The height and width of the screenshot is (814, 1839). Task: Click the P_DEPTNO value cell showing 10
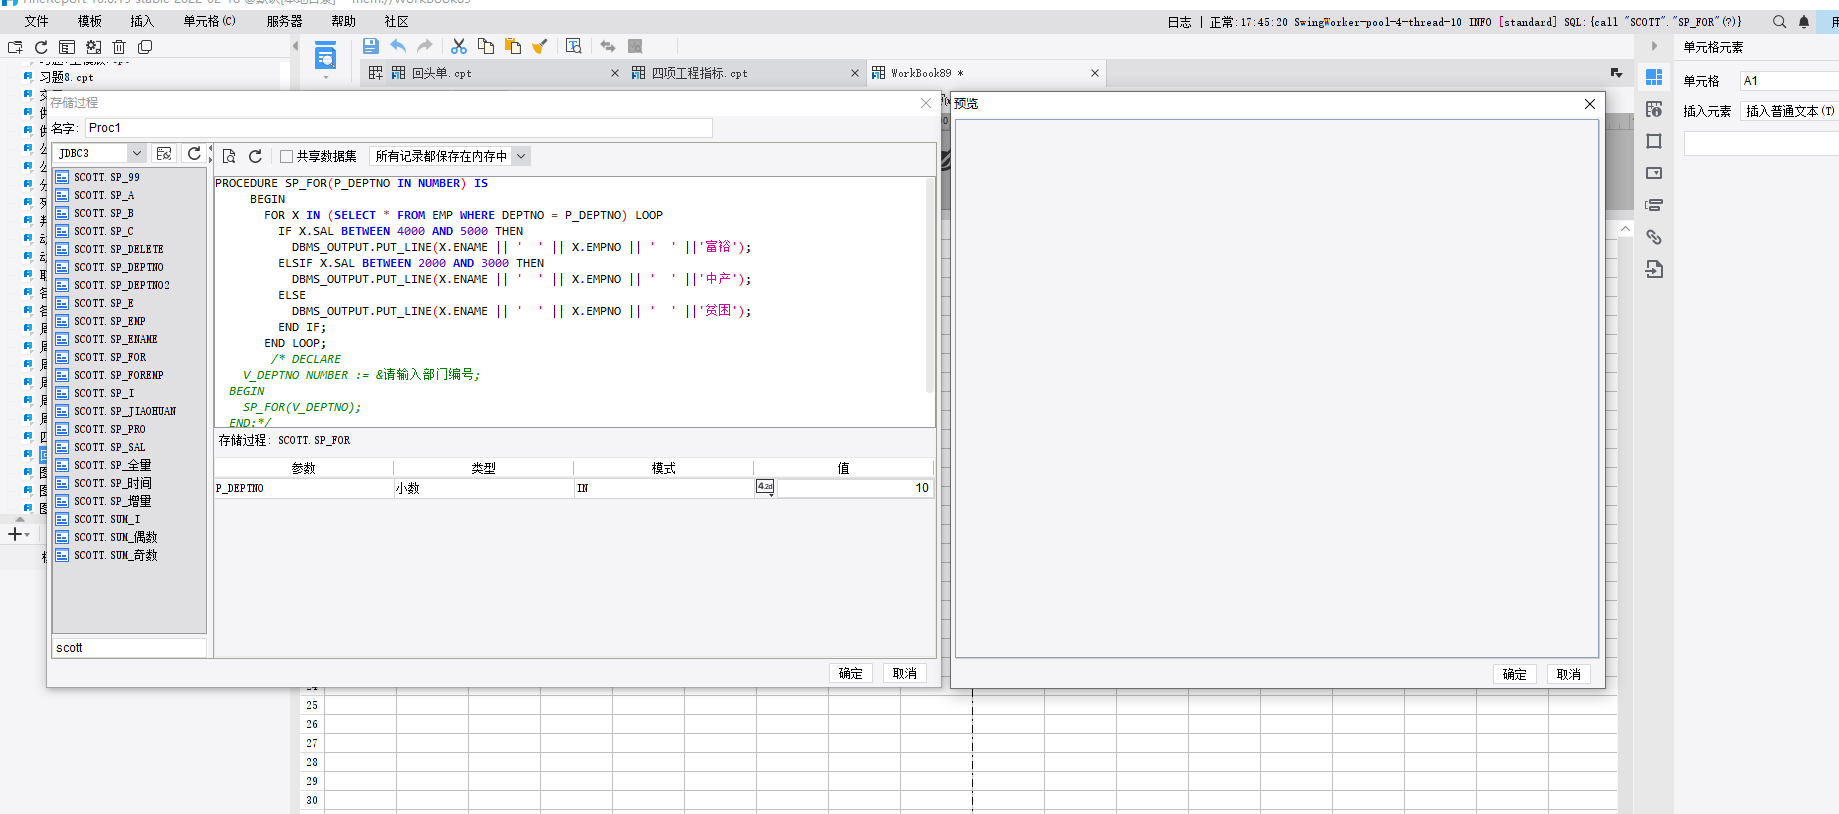click(x=855, y=488)
